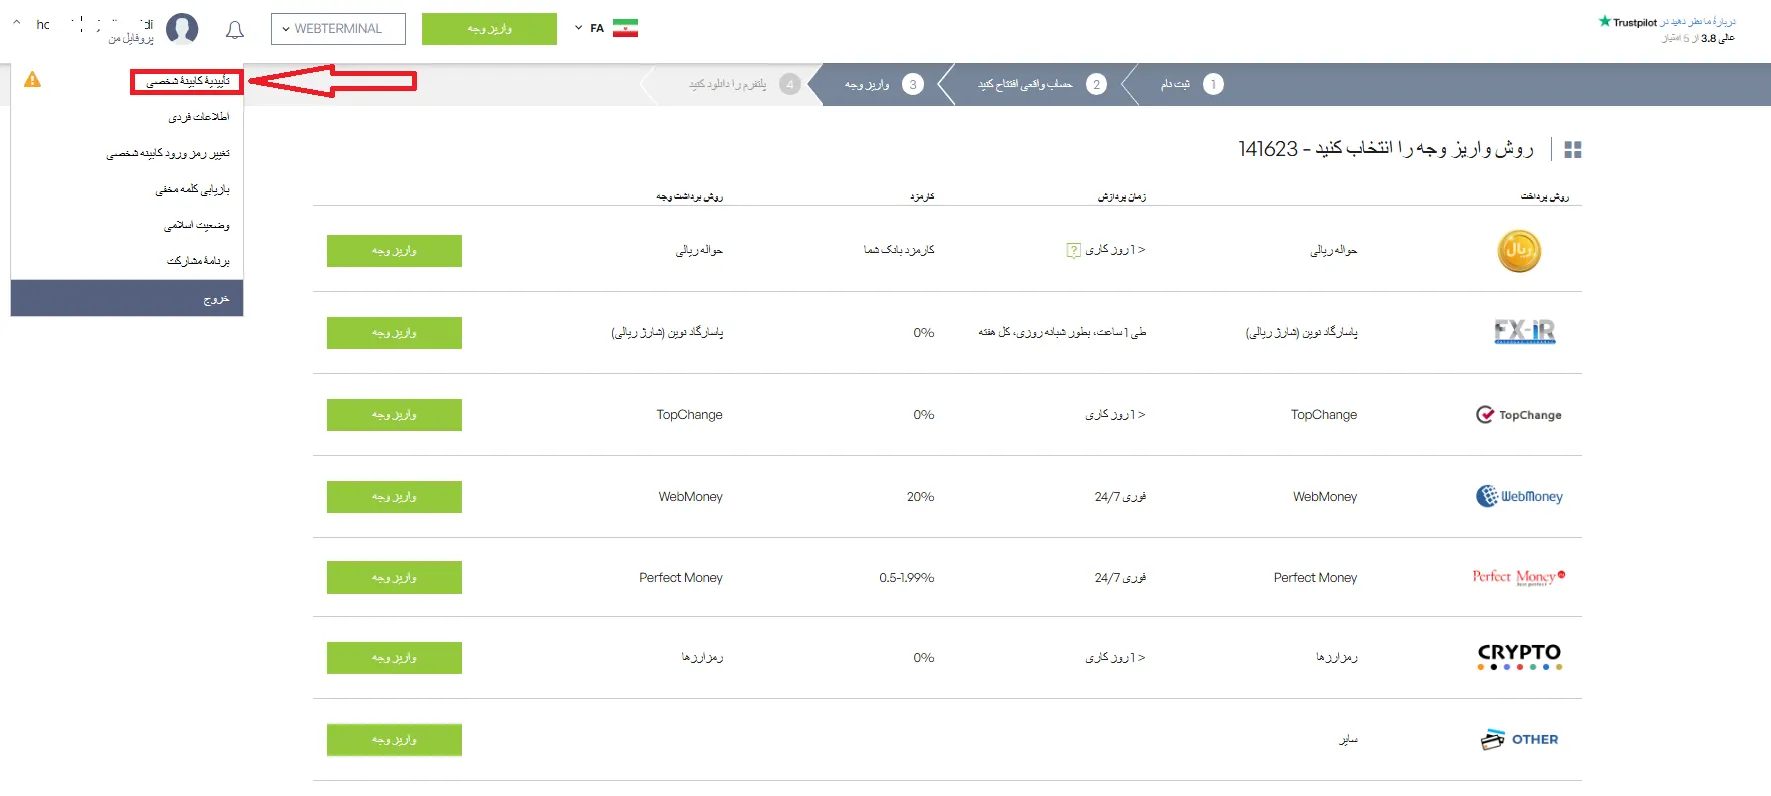Go to the 'واریز وجه' step

pos(866,85)
